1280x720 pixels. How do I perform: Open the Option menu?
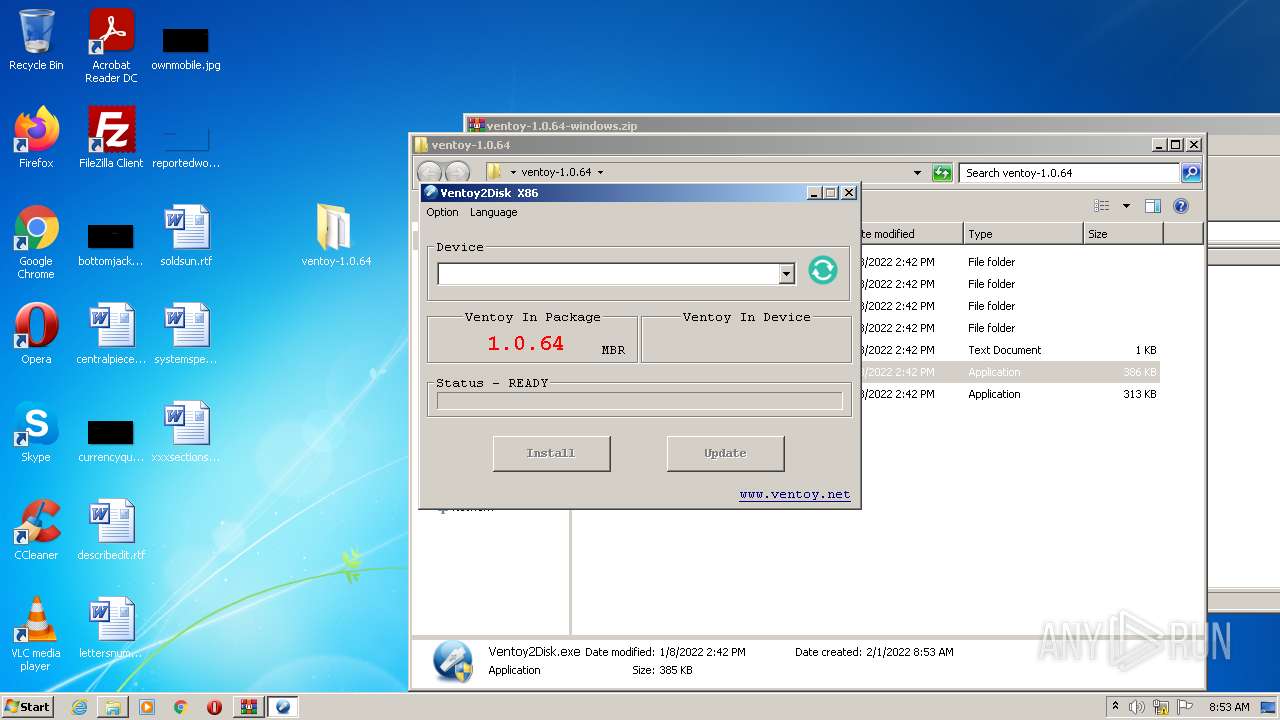tap(442, 212)
